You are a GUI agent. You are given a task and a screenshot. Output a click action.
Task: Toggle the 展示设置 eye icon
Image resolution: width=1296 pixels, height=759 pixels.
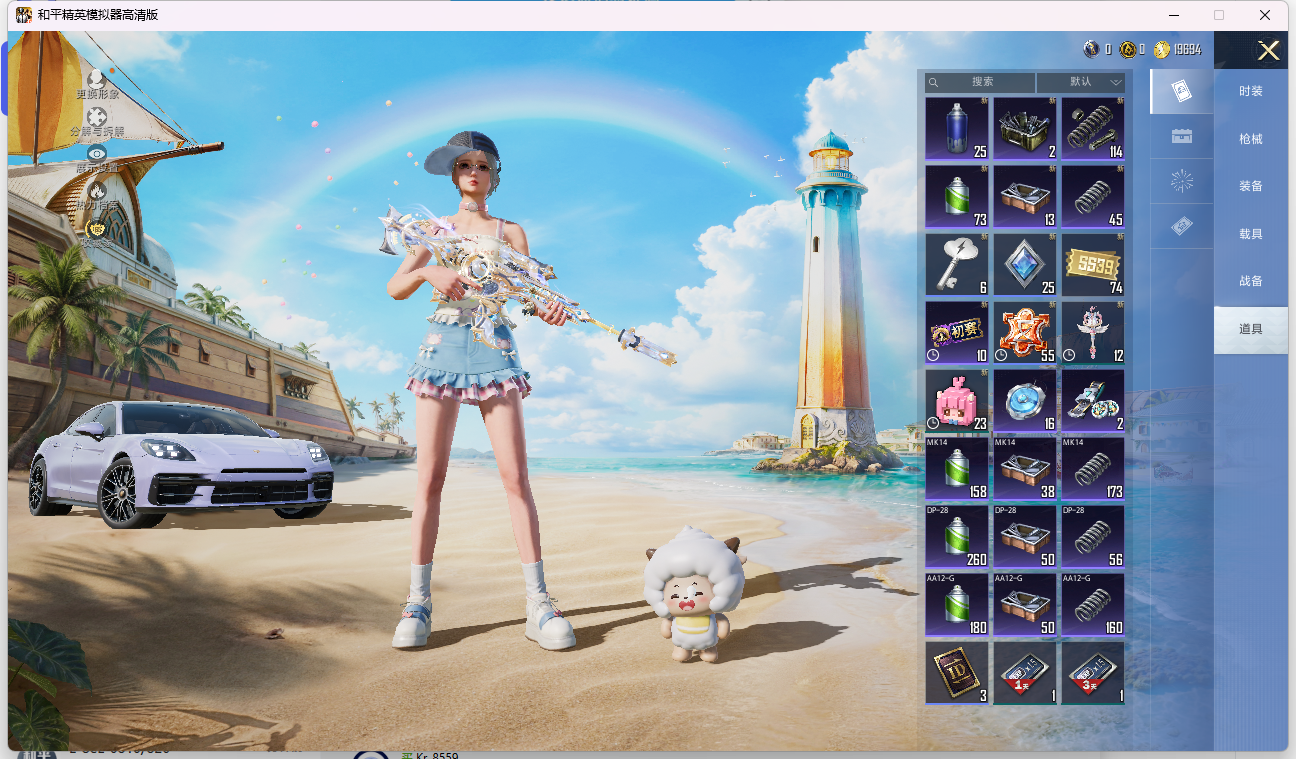coord(96,153)
